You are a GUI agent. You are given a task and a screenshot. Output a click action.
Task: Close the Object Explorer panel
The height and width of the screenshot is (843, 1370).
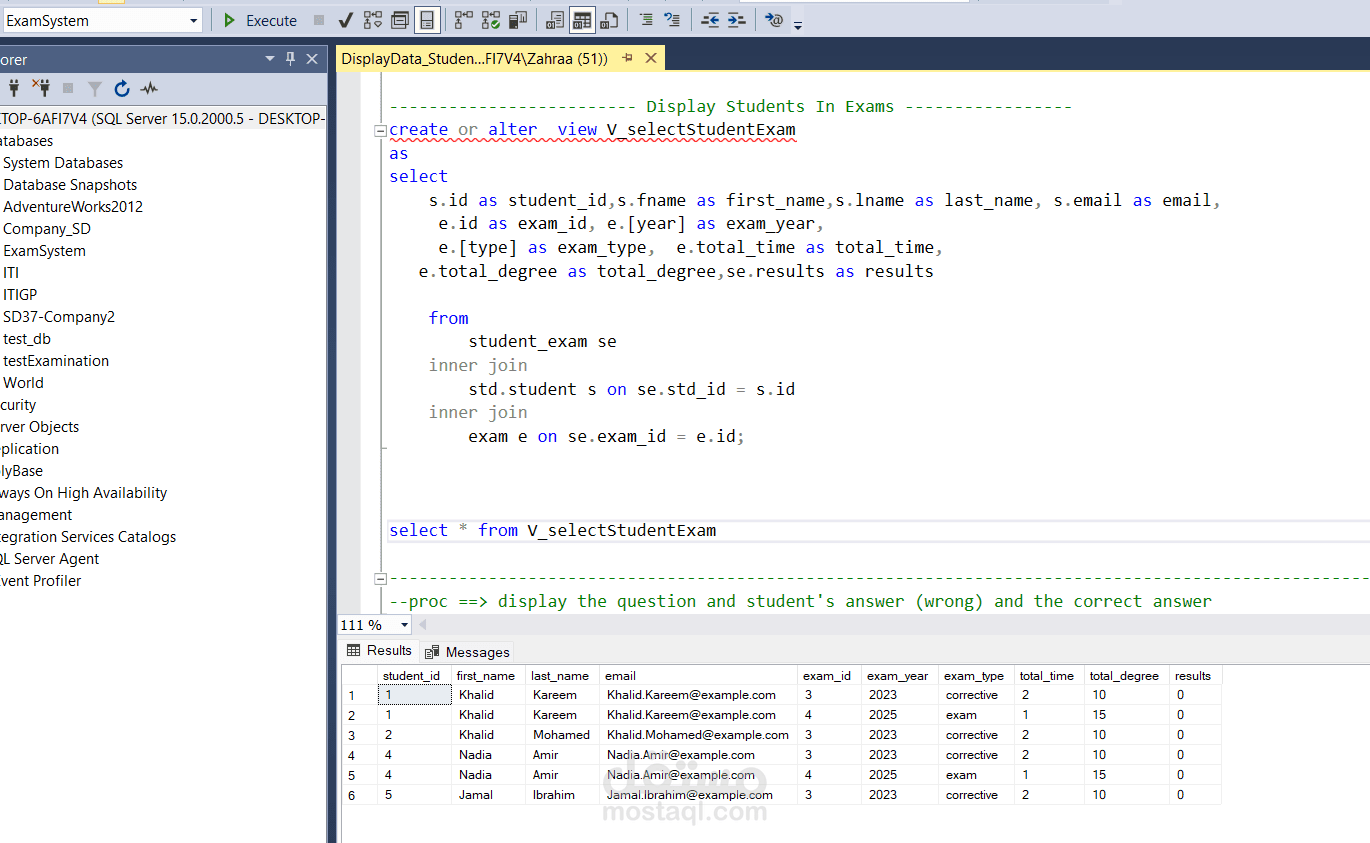click(x=312, y=59)
